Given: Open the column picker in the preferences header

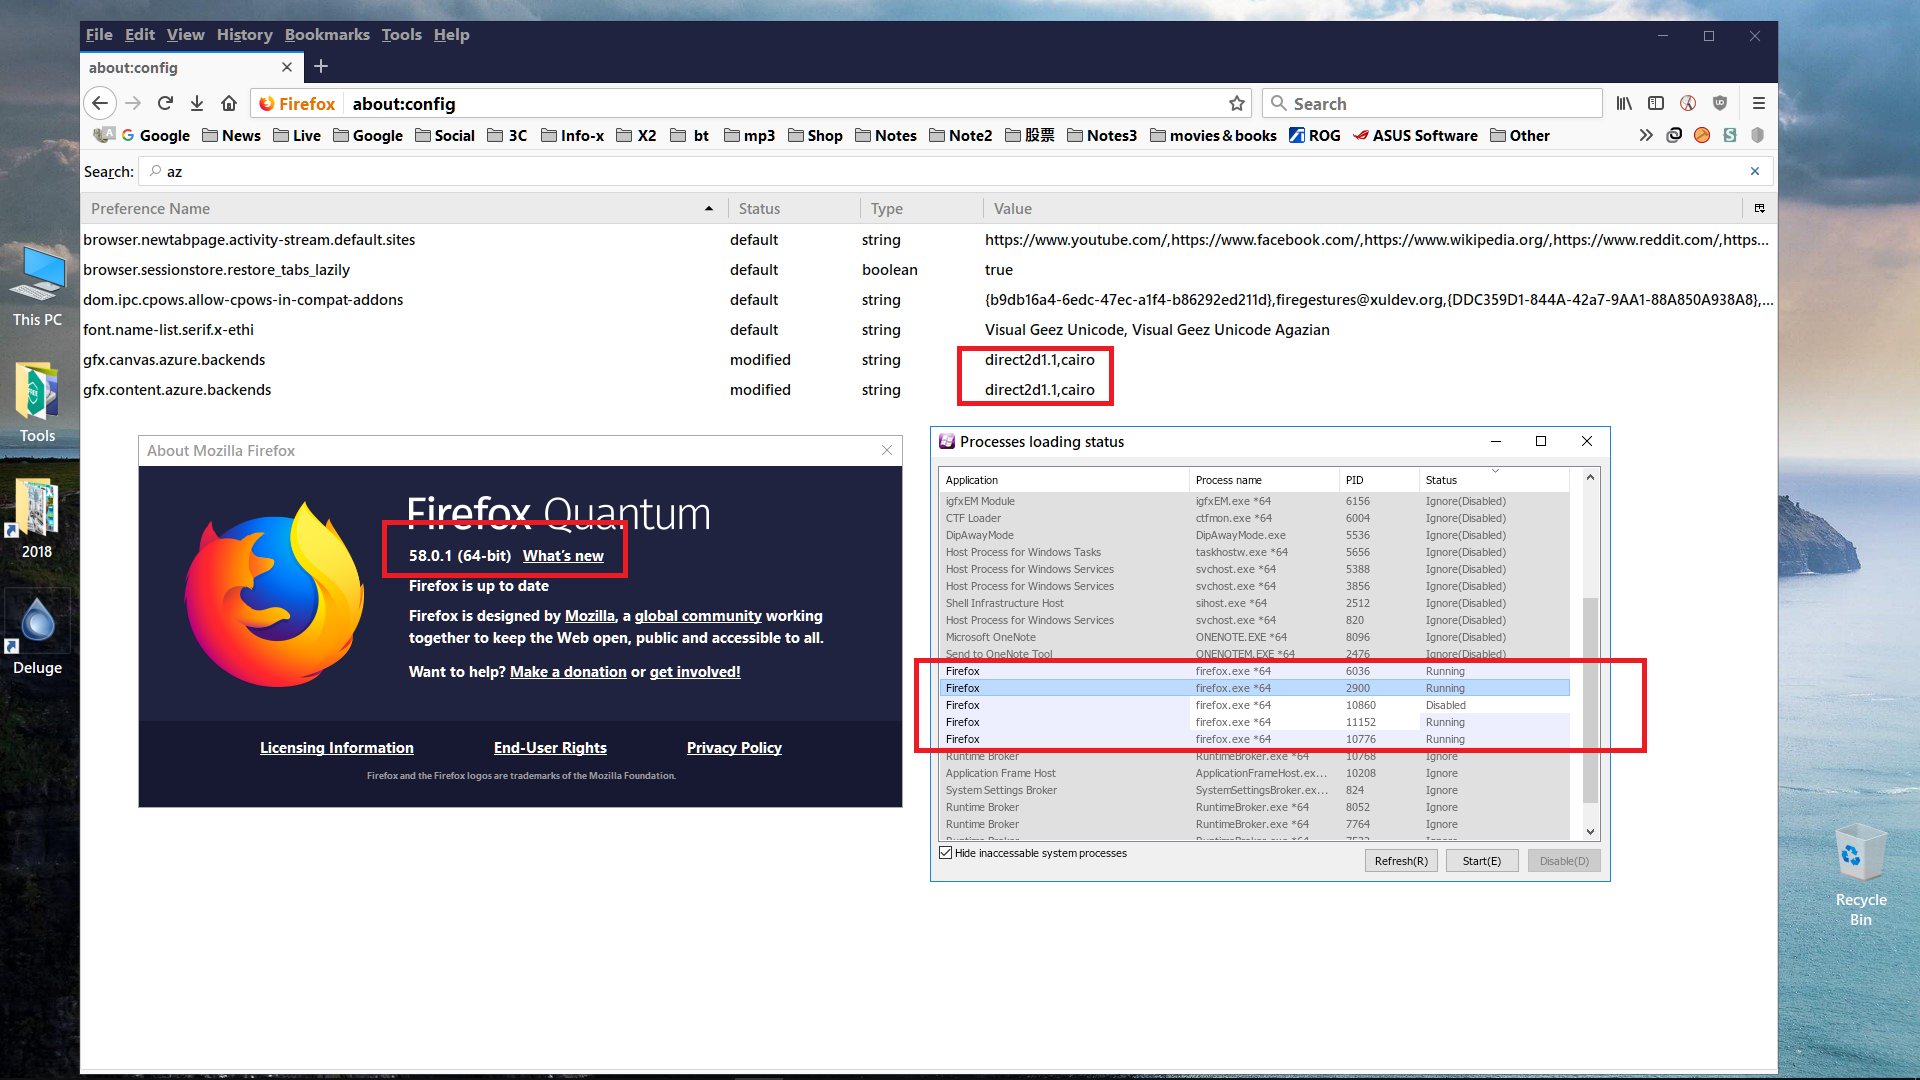Looking at the screenshot, I should coord(1760,208).
